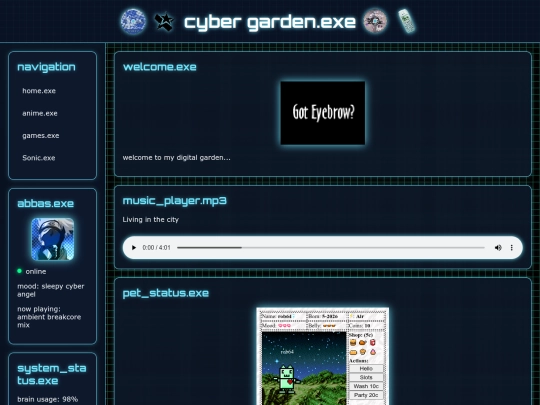Click the 0:00 / 4:01 time display

coord(156,248)
